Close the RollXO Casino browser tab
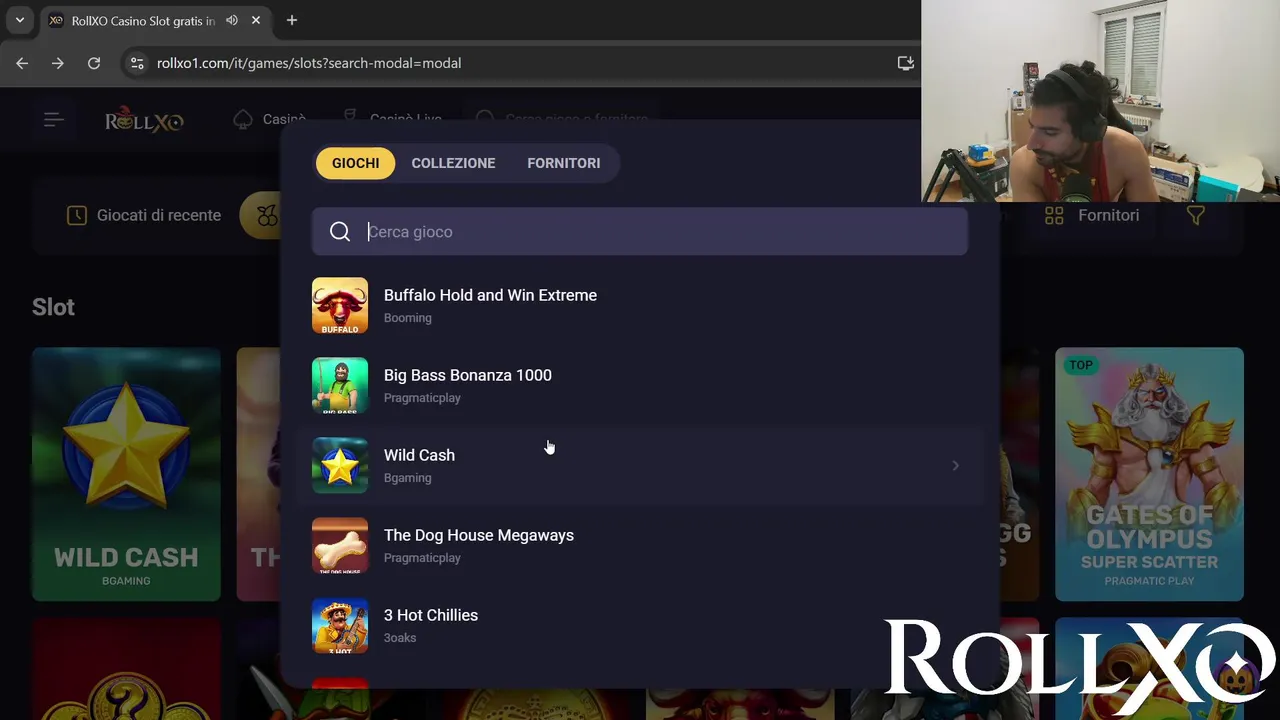This screenshot has width=1280, height=720. tap(257, 20)
